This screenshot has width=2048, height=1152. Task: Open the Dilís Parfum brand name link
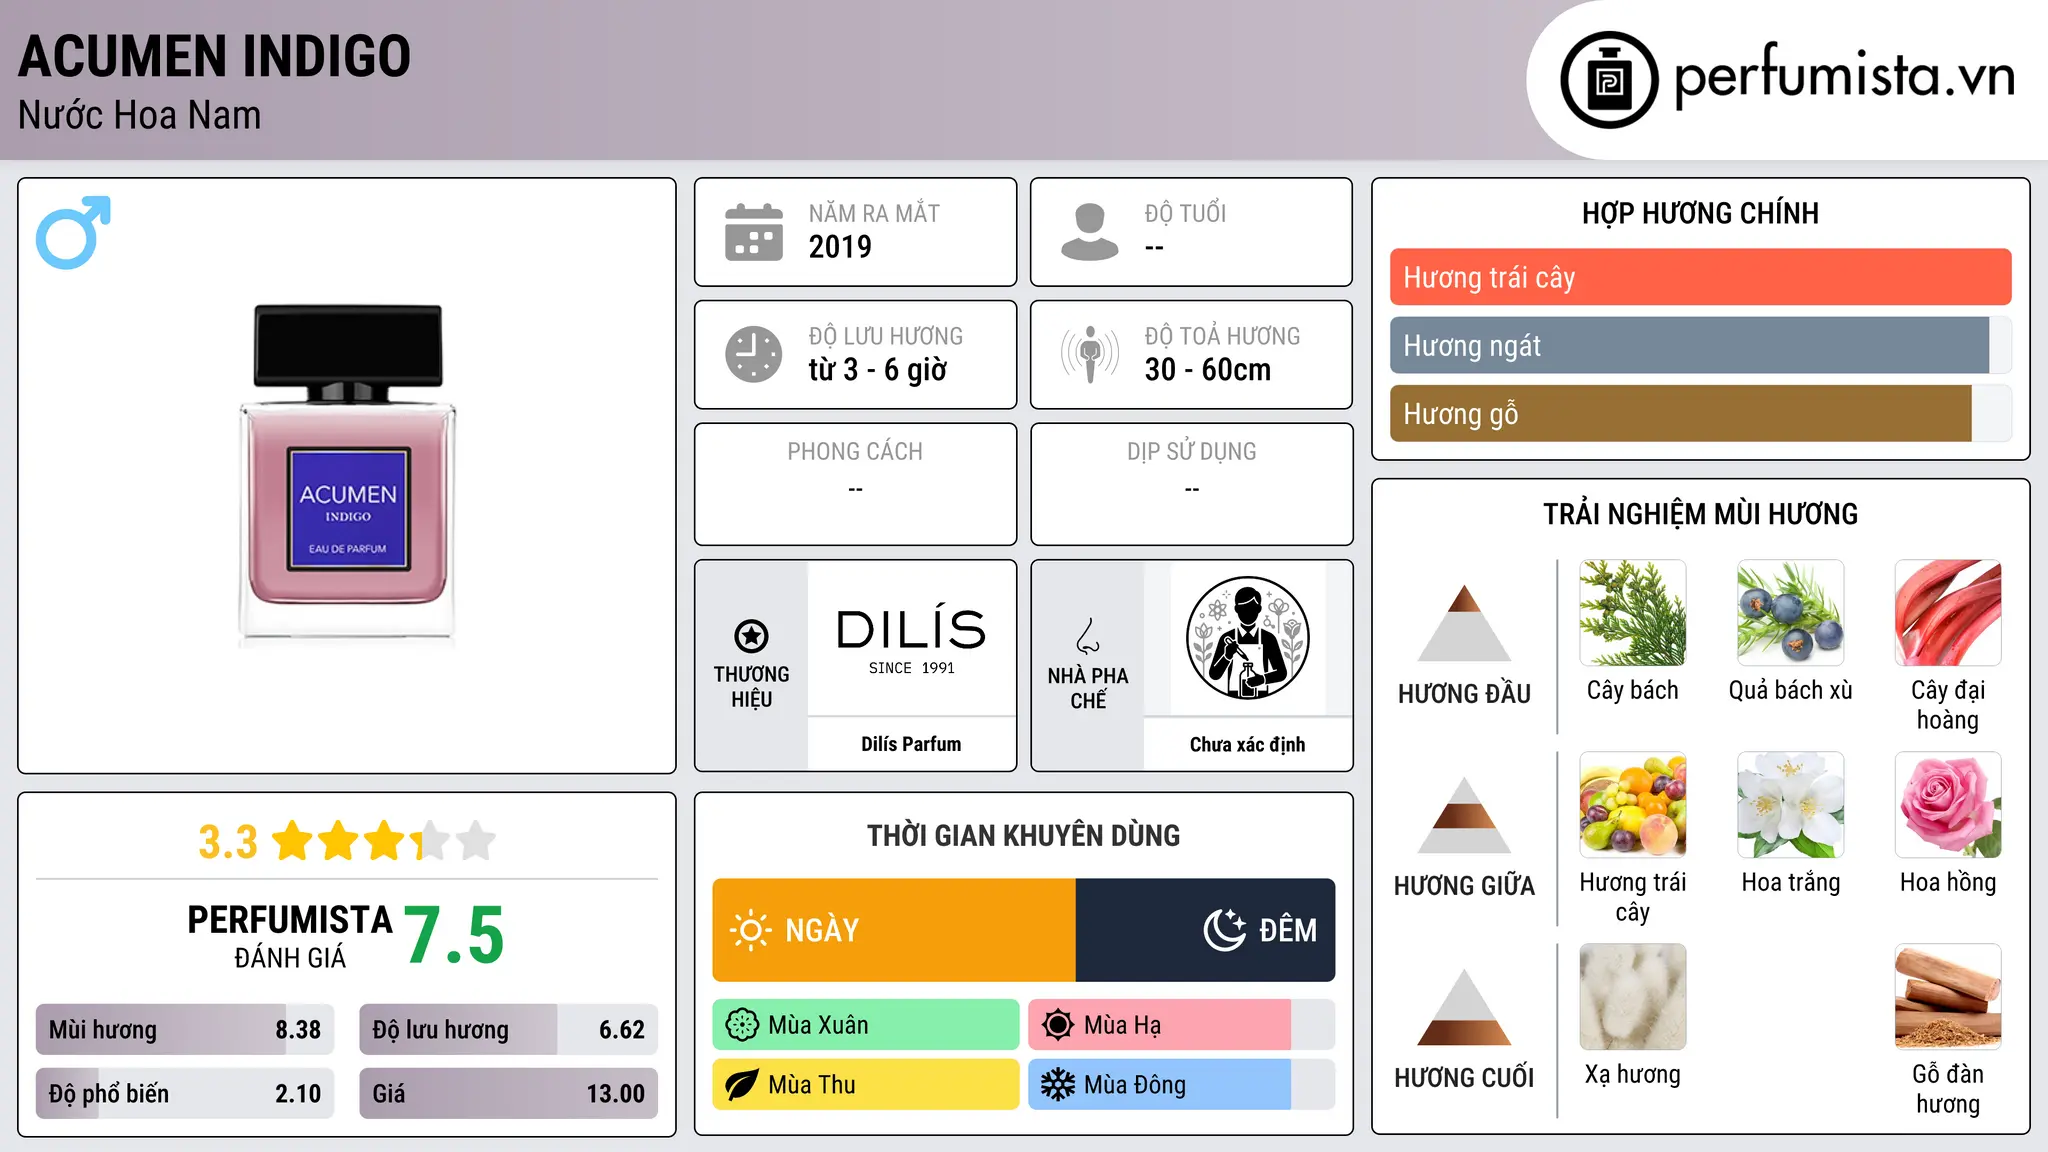911,744
